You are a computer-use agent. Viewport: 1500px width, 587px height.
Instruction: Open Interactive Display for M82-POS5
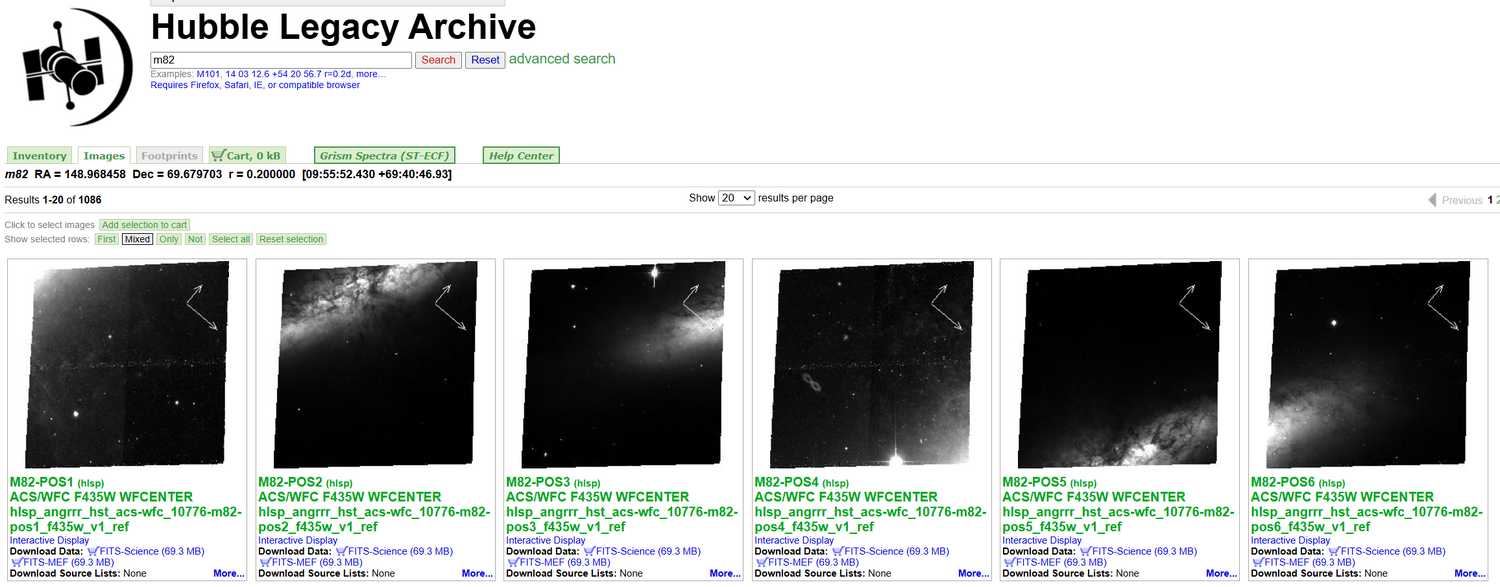[x=1042, y=540]
